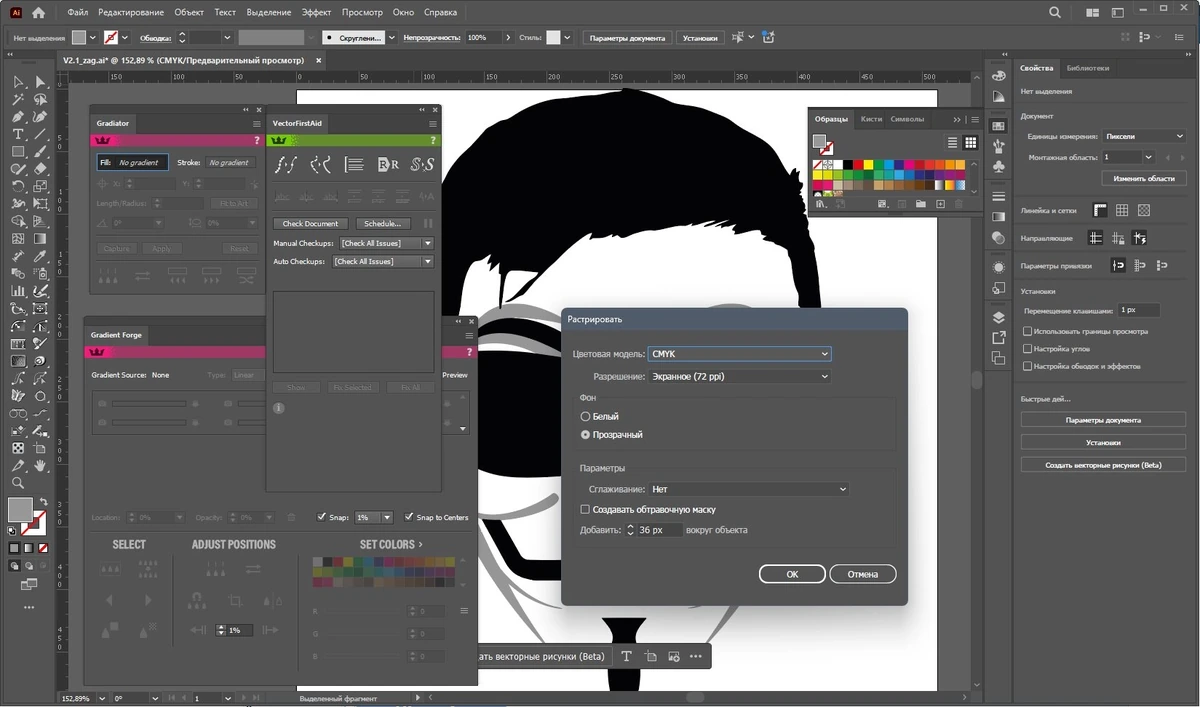This screenshot has height=707, width=1200.
Task: Select the Rectangle tool
Action: pos(18,152)
